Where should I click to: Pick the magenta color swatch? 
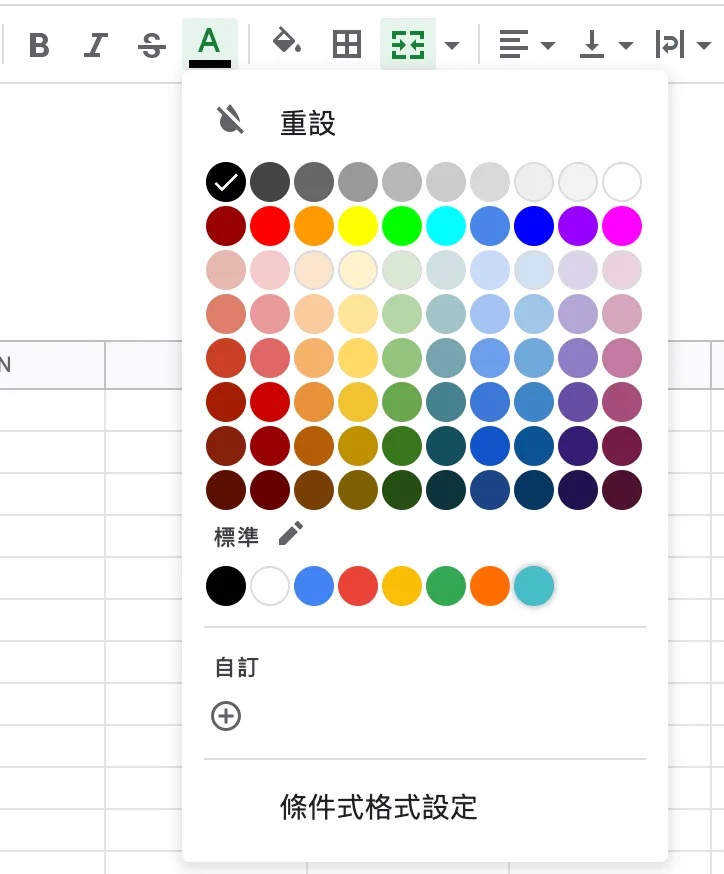pyautogui.click(x=622, y=226)
